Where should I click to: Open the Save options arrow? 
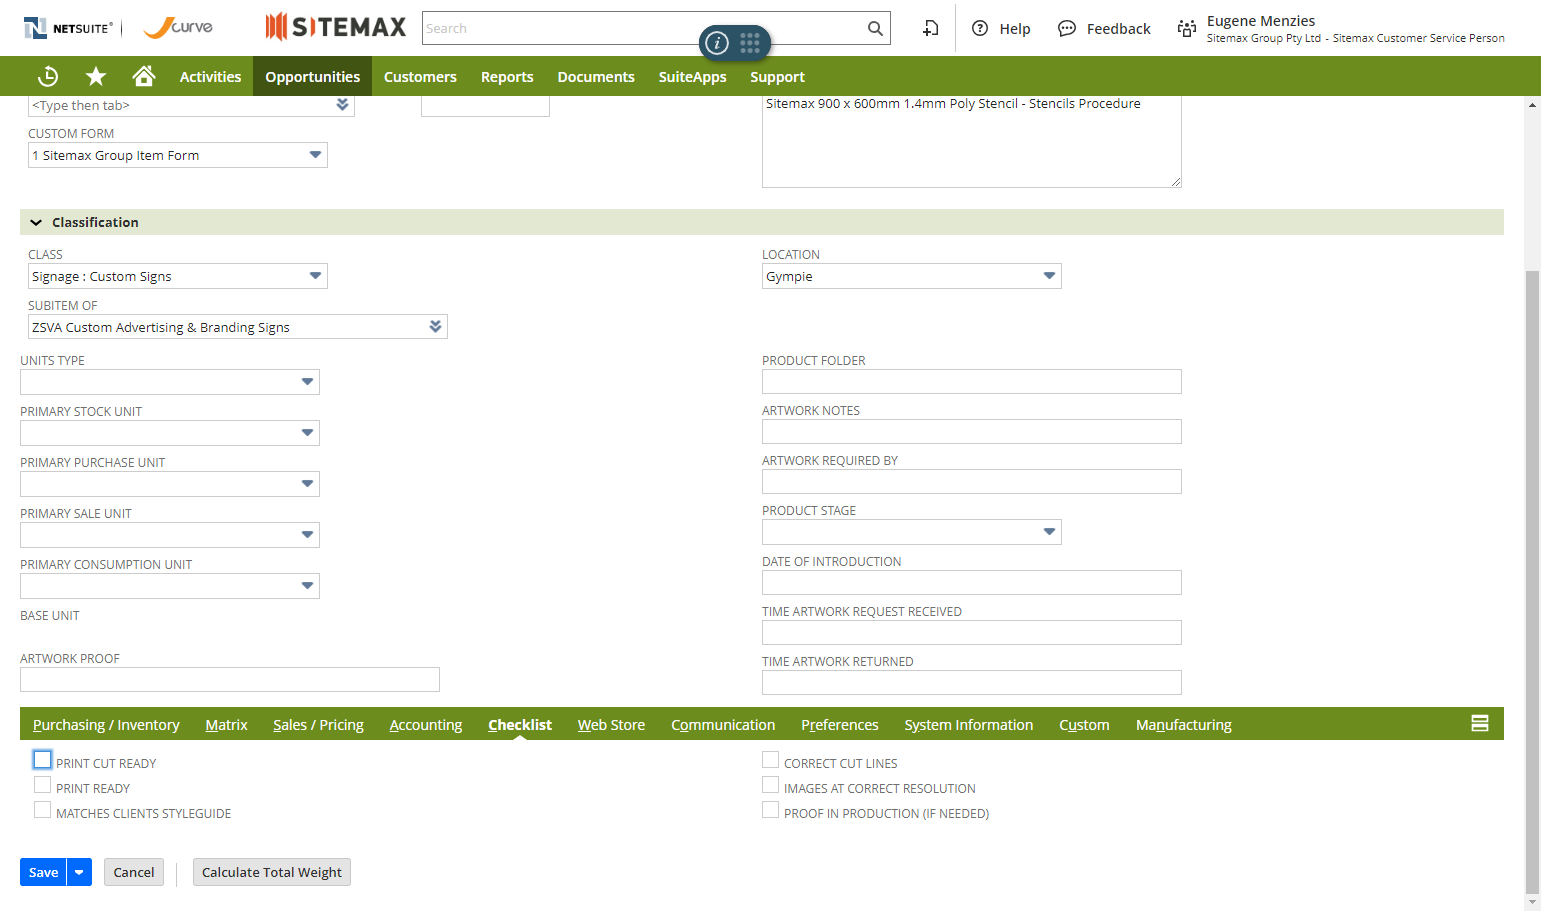79,872
